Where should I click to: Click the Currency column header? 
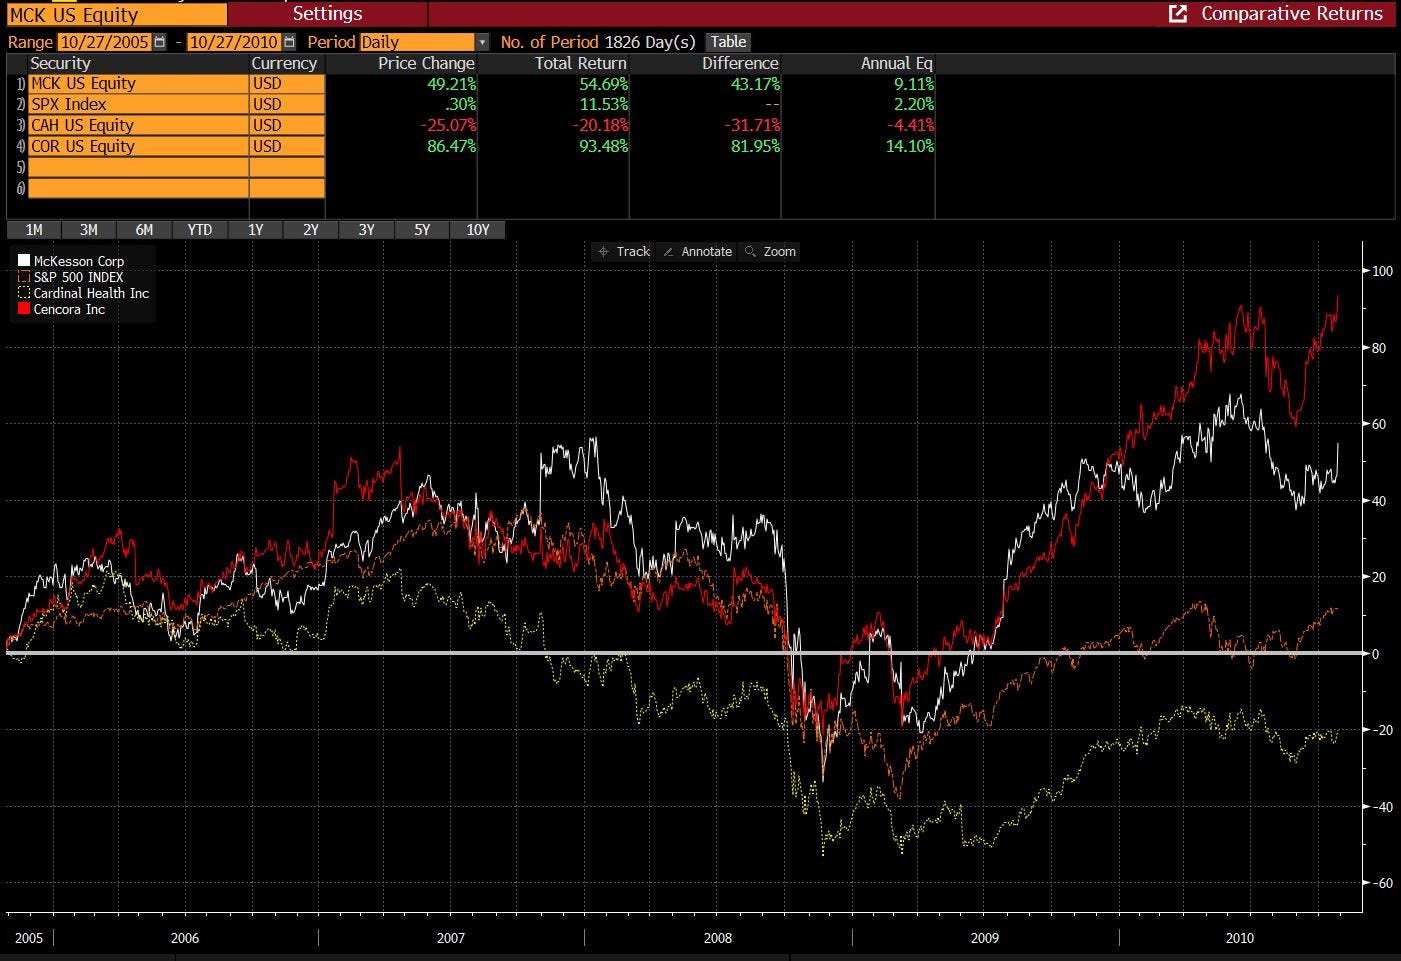(x=284, y=63)
